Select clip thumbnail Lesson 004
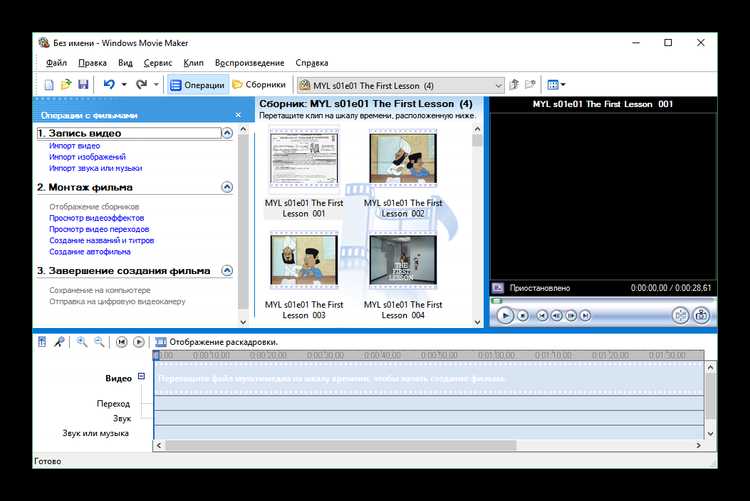The width and height of the screenshot is (750, 501). click(403, 260)
